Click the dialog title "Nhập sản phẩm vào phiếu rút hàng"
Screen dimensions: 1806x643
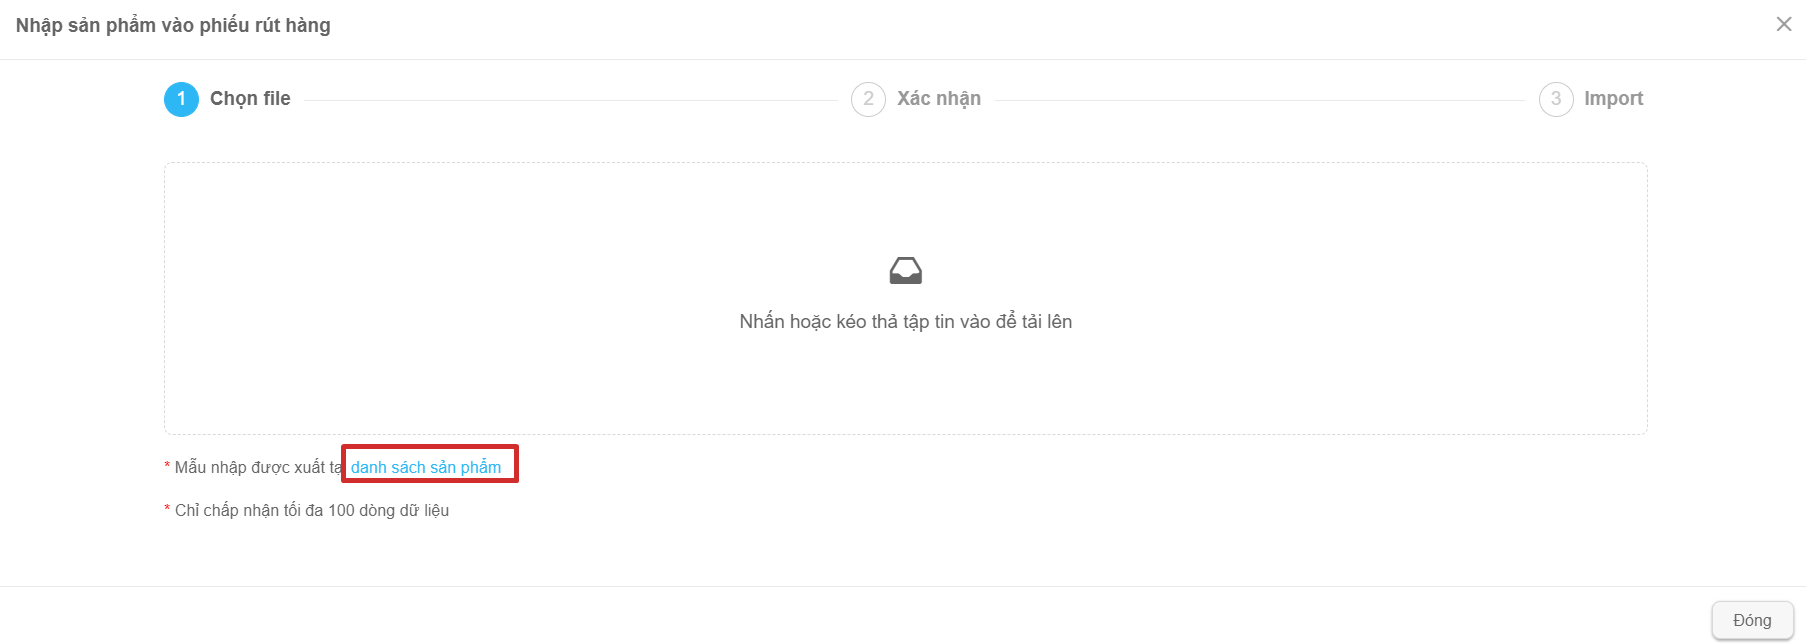173,25
